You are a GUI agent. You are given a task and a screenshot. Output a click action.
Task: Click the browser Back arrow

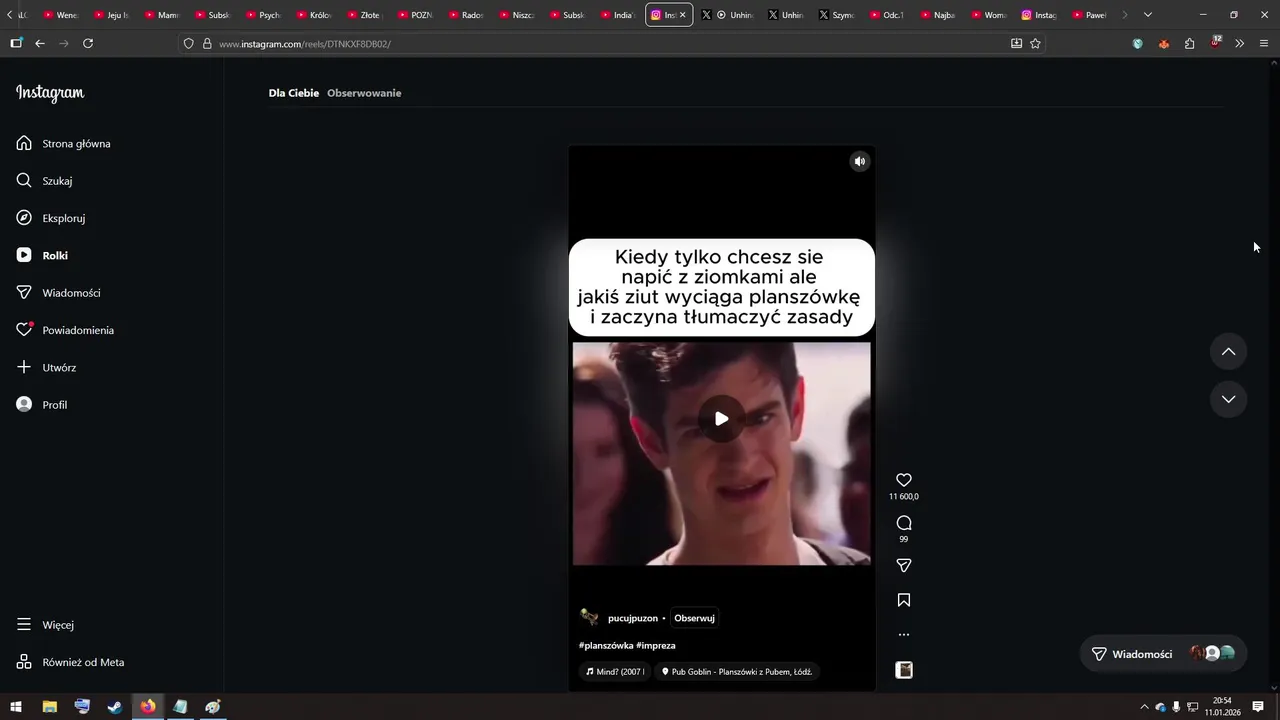(40, 43)
